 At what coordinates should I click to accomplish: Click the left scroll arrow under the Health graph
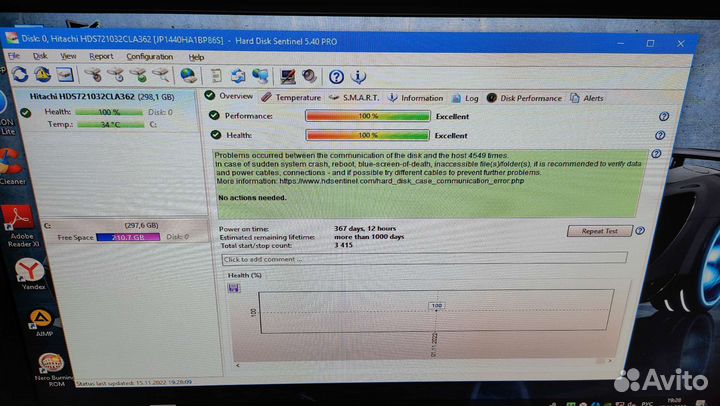(x=237, y=366)
